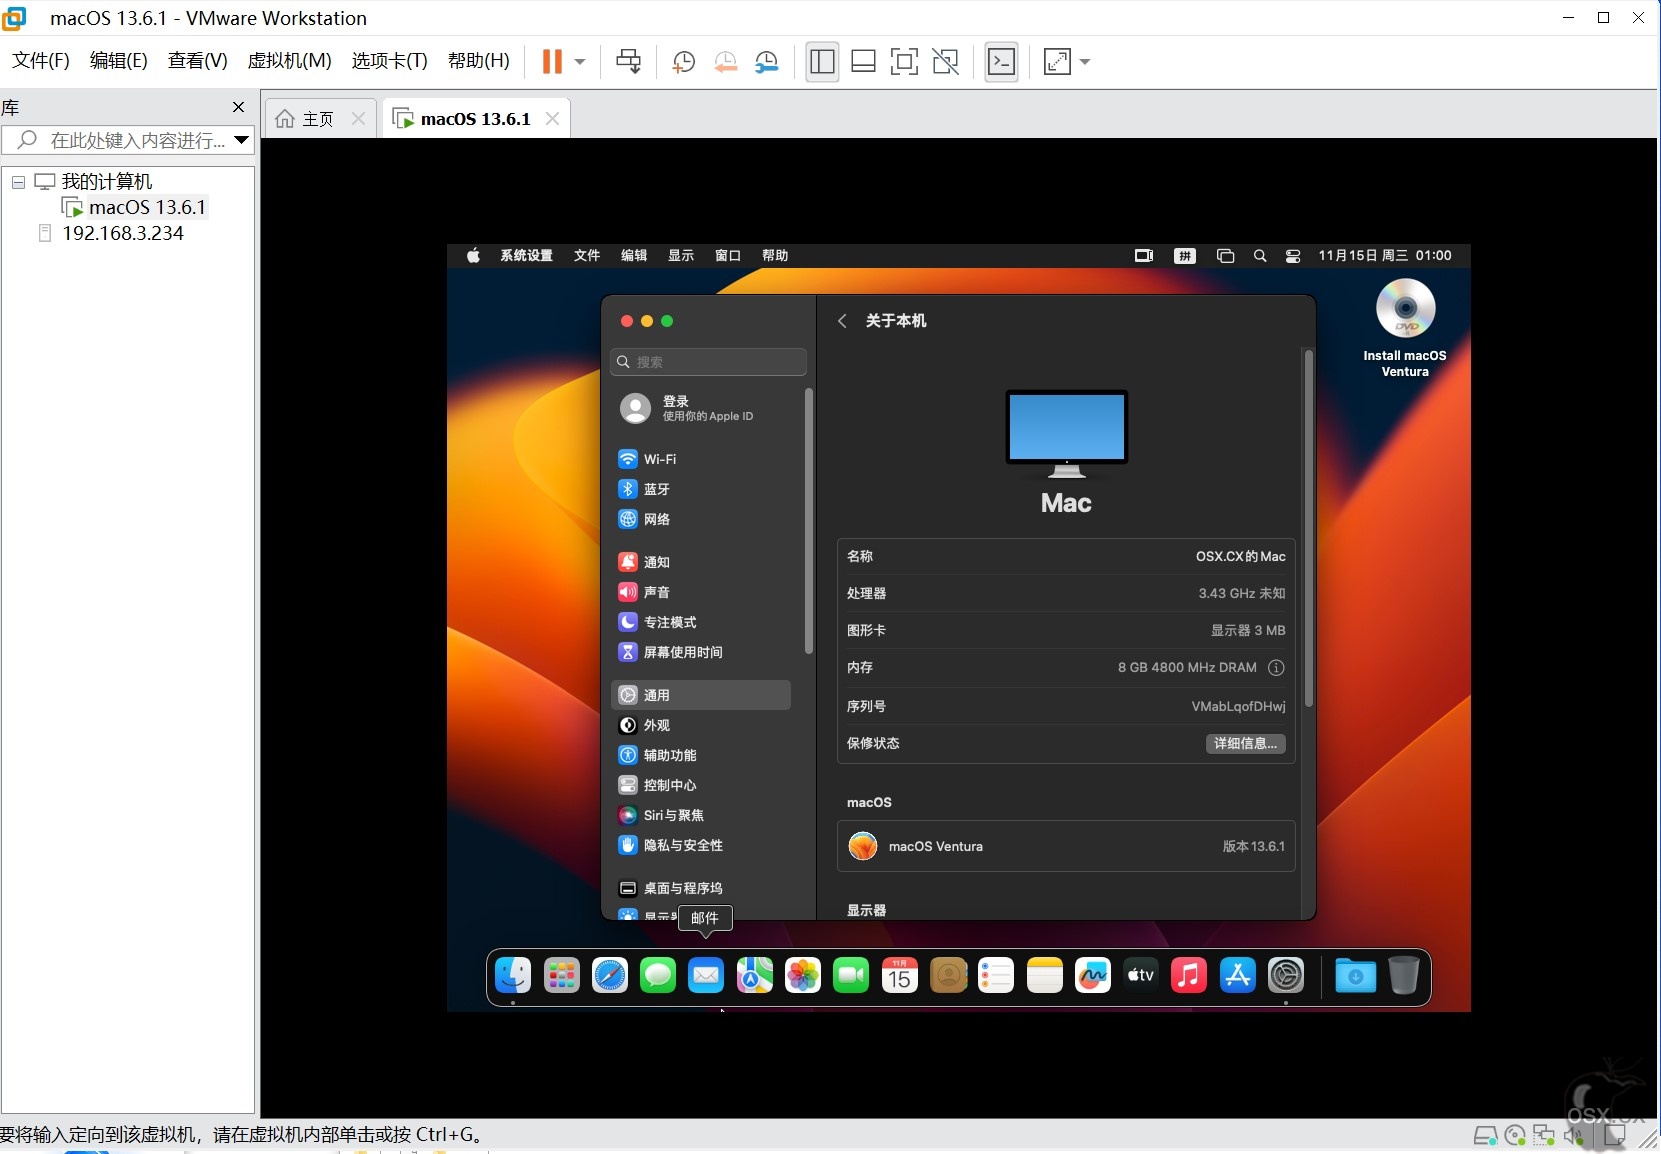Switch to Unity mode icon
This screenshot has width=1661, height=1154.
pyautogui.click(x=946, y=62)
